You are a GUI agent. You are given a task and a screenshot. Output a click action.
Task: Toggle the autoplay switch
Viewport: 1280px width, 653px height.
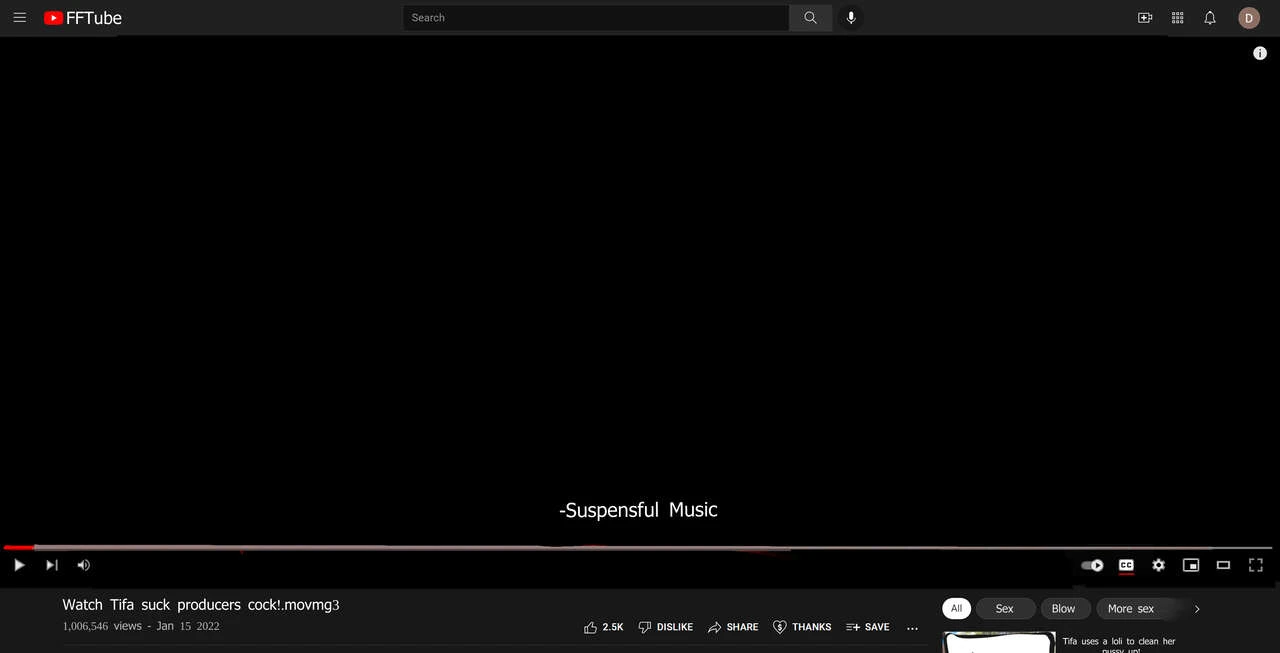(1093, 565)
